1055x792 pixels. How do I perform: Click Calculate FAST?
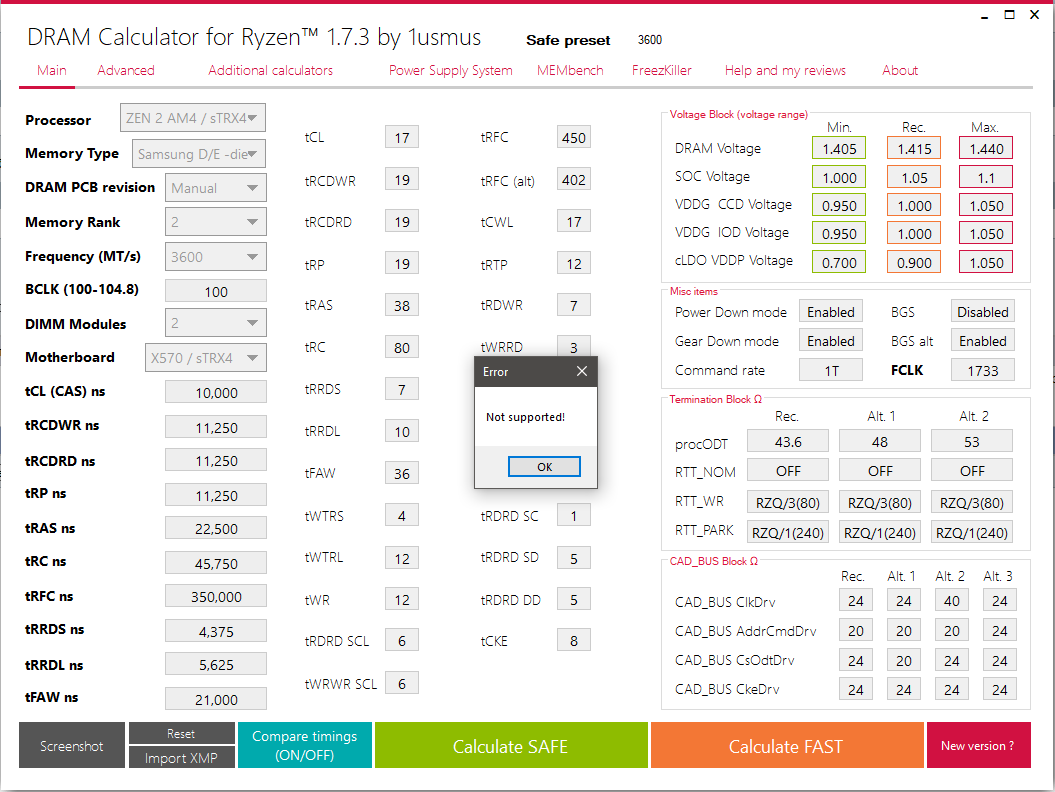pyautogui.click(x=786, y=746)
